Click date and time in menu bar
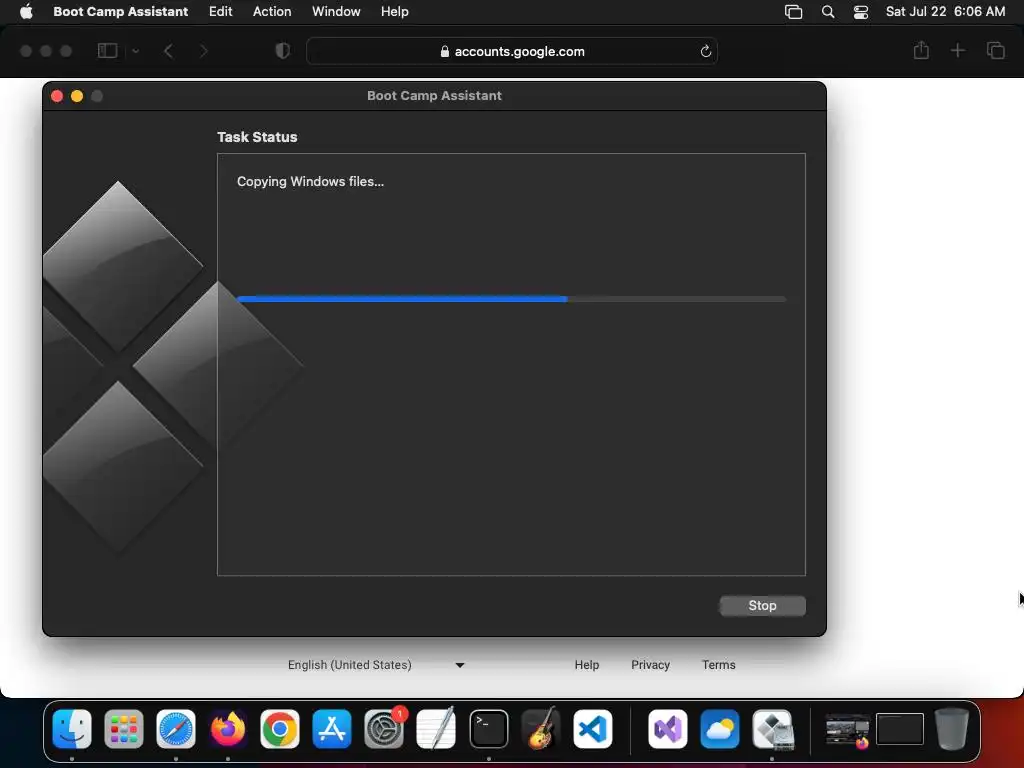The height and width of the screenshot is (768, 1024). tap(945, 11)
